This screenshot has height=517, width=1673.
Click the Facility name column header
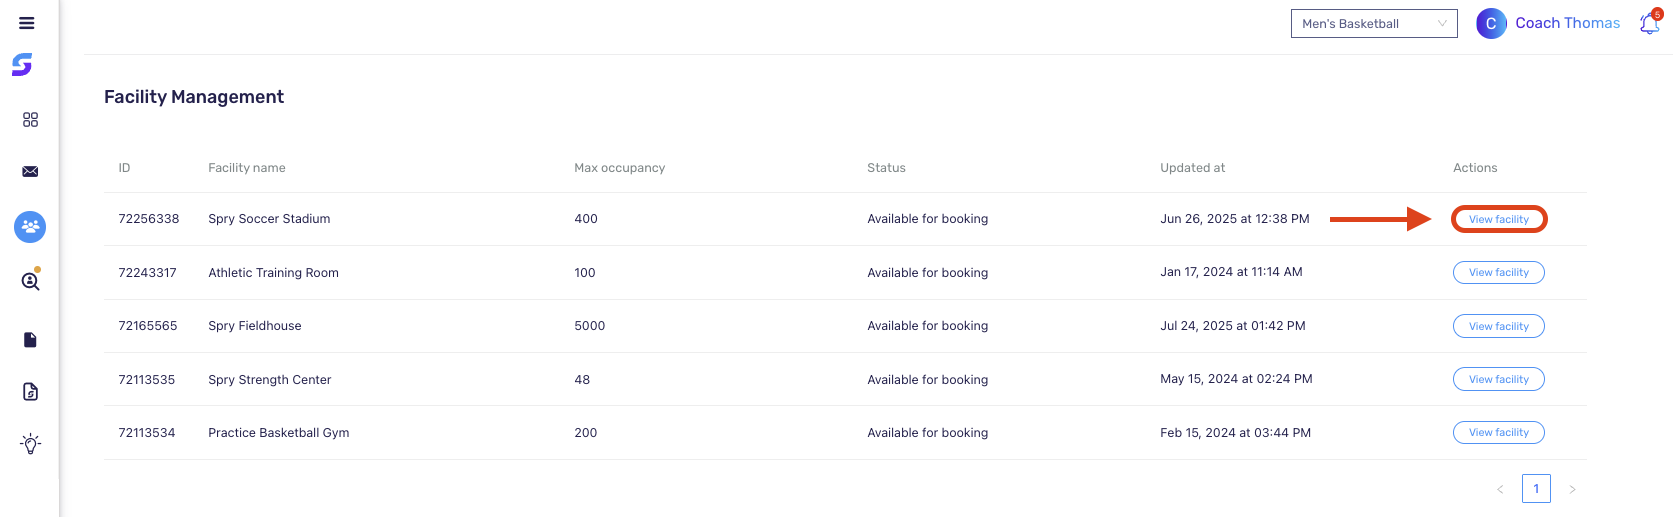(x=247, y=168)
